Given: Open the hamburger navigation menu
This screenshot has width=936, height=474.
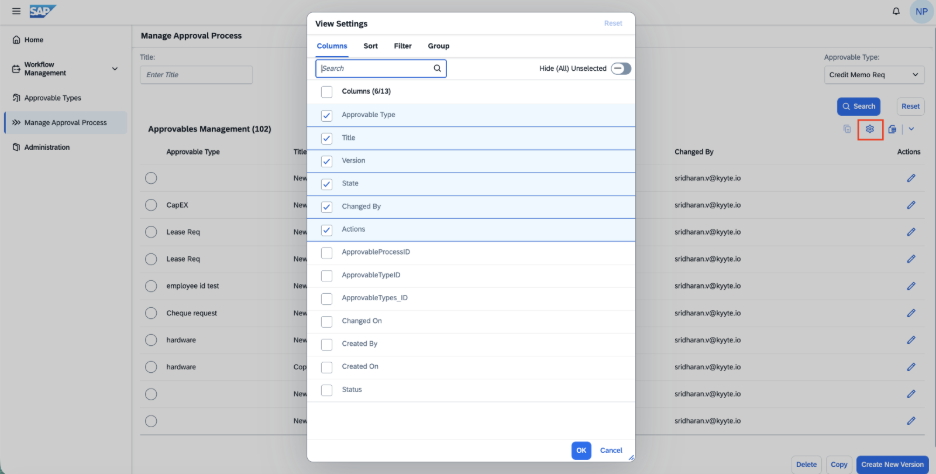Looking at the screenshot, I should click(x=16, y=11).
